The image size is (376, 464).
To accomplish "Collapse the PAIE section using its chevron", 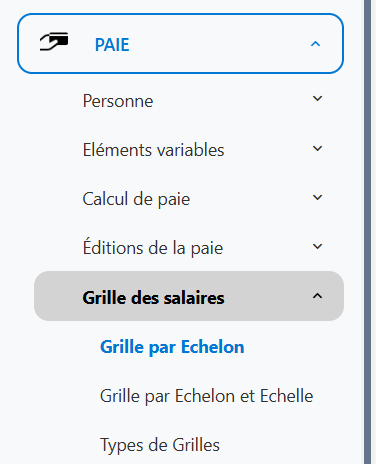I will pyautogui.click(x=315, y=44).
